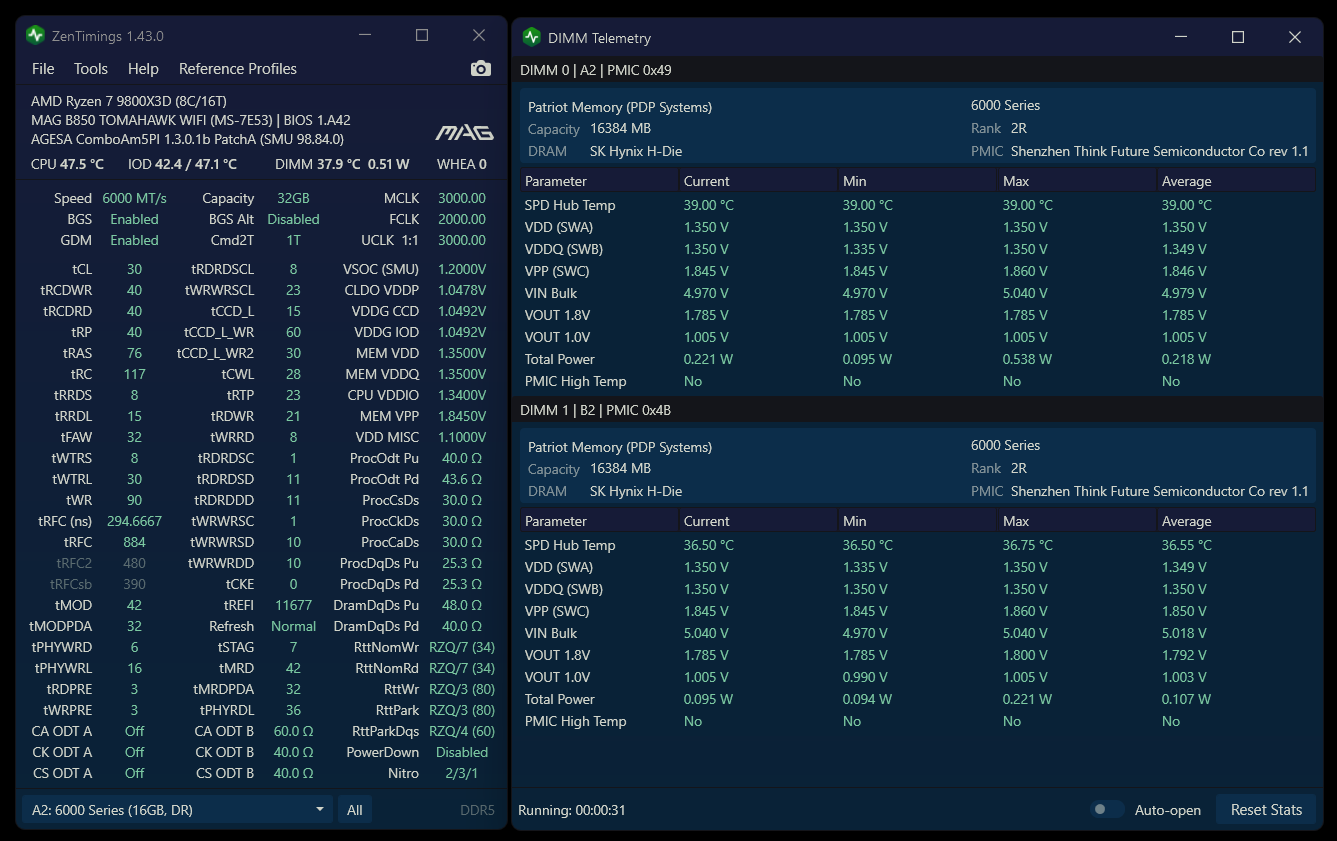Minimize the ZenTimings window

(x=365, y=36)
